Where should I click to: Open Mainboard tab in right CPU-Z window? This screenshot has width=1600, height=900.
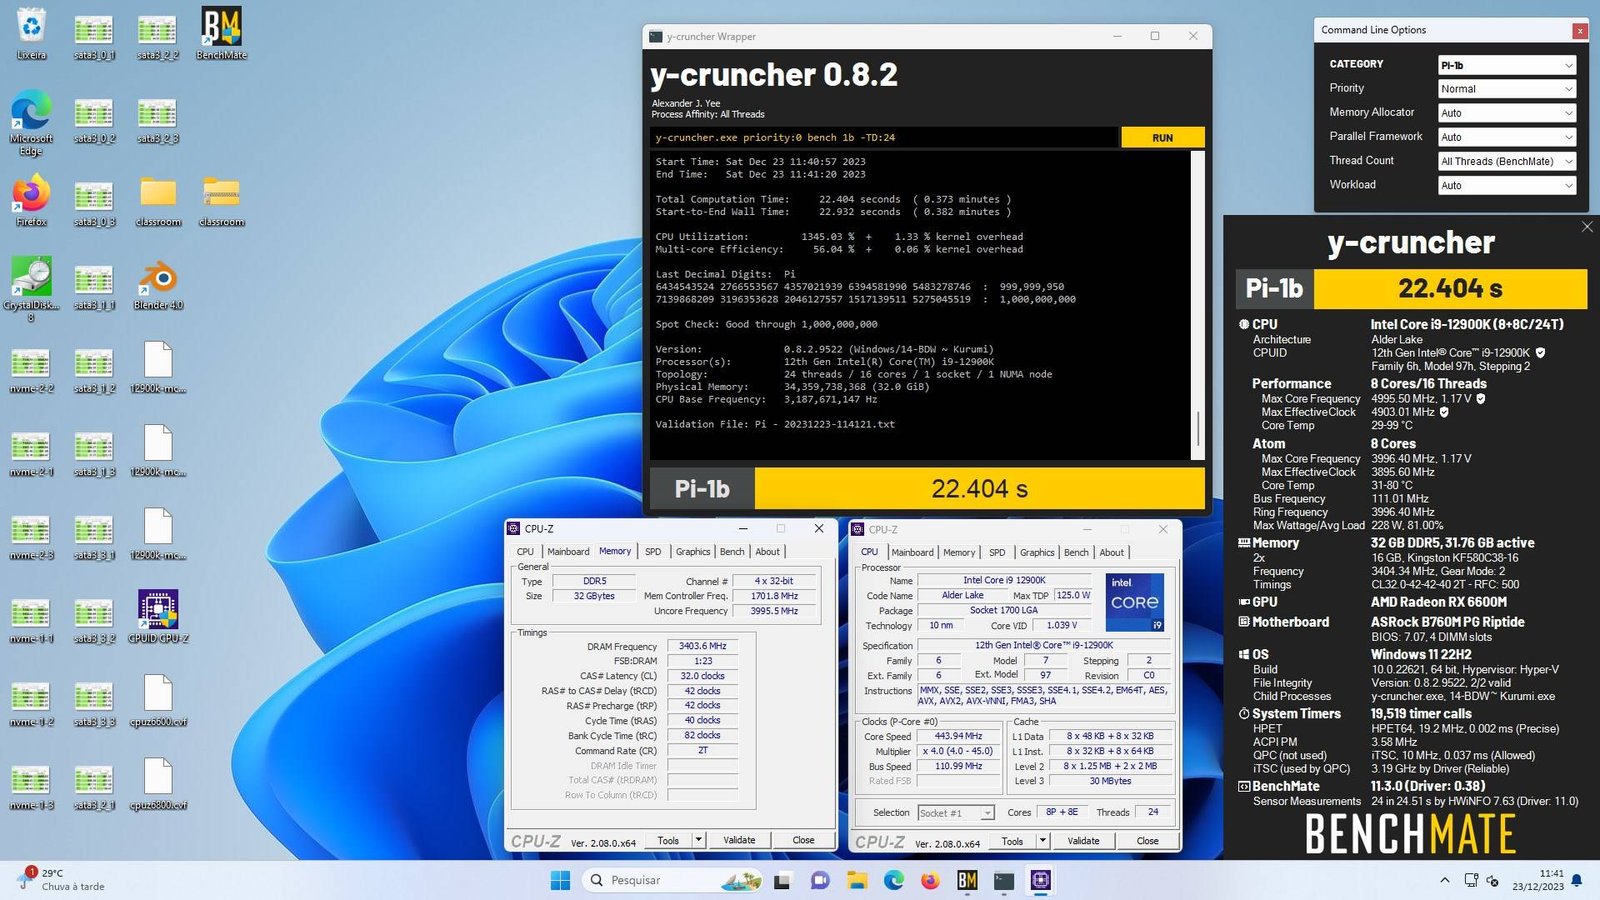(x=912, y=552)
